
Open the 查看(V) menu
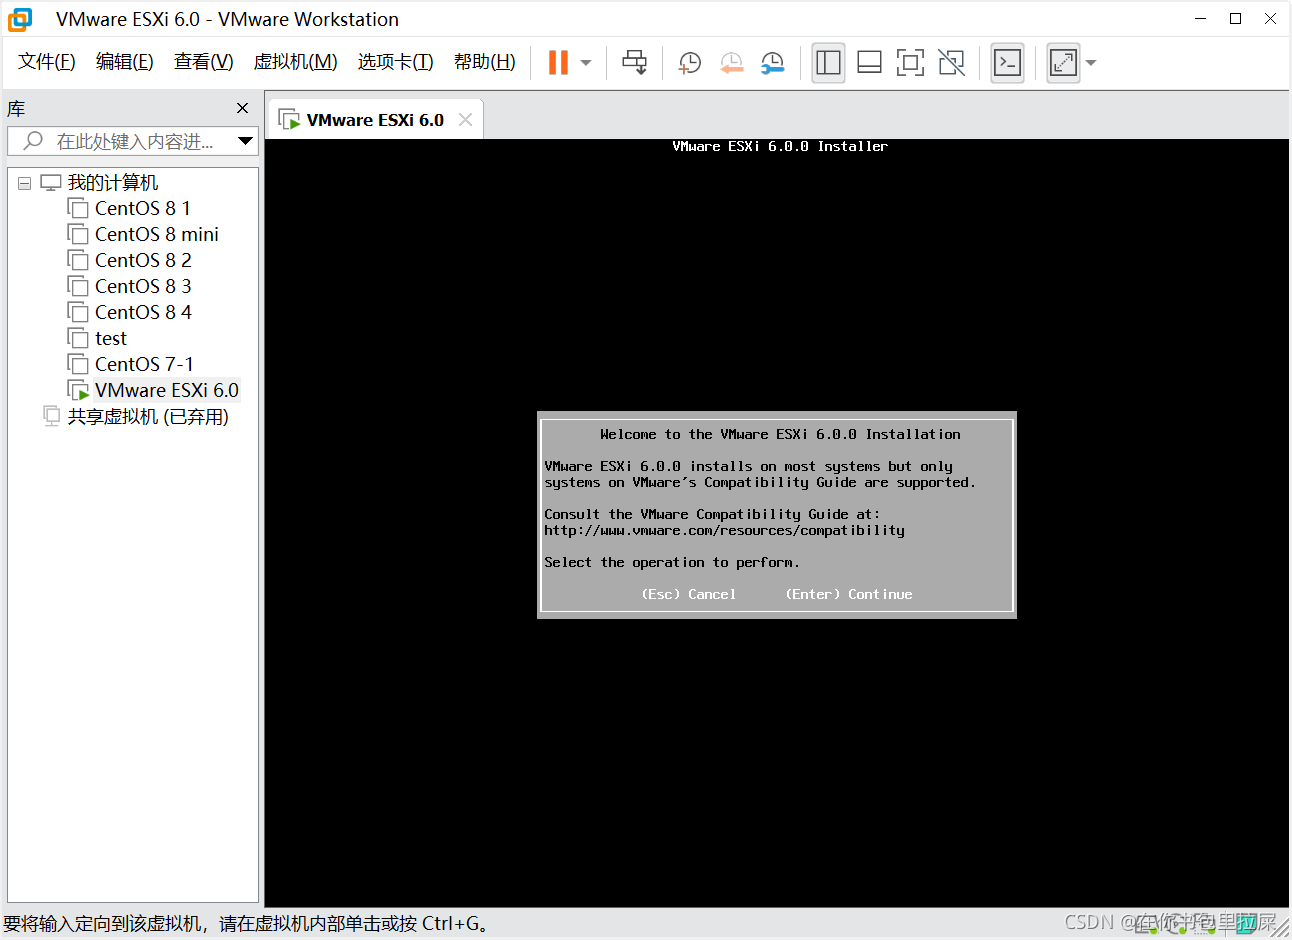(204, 62)
